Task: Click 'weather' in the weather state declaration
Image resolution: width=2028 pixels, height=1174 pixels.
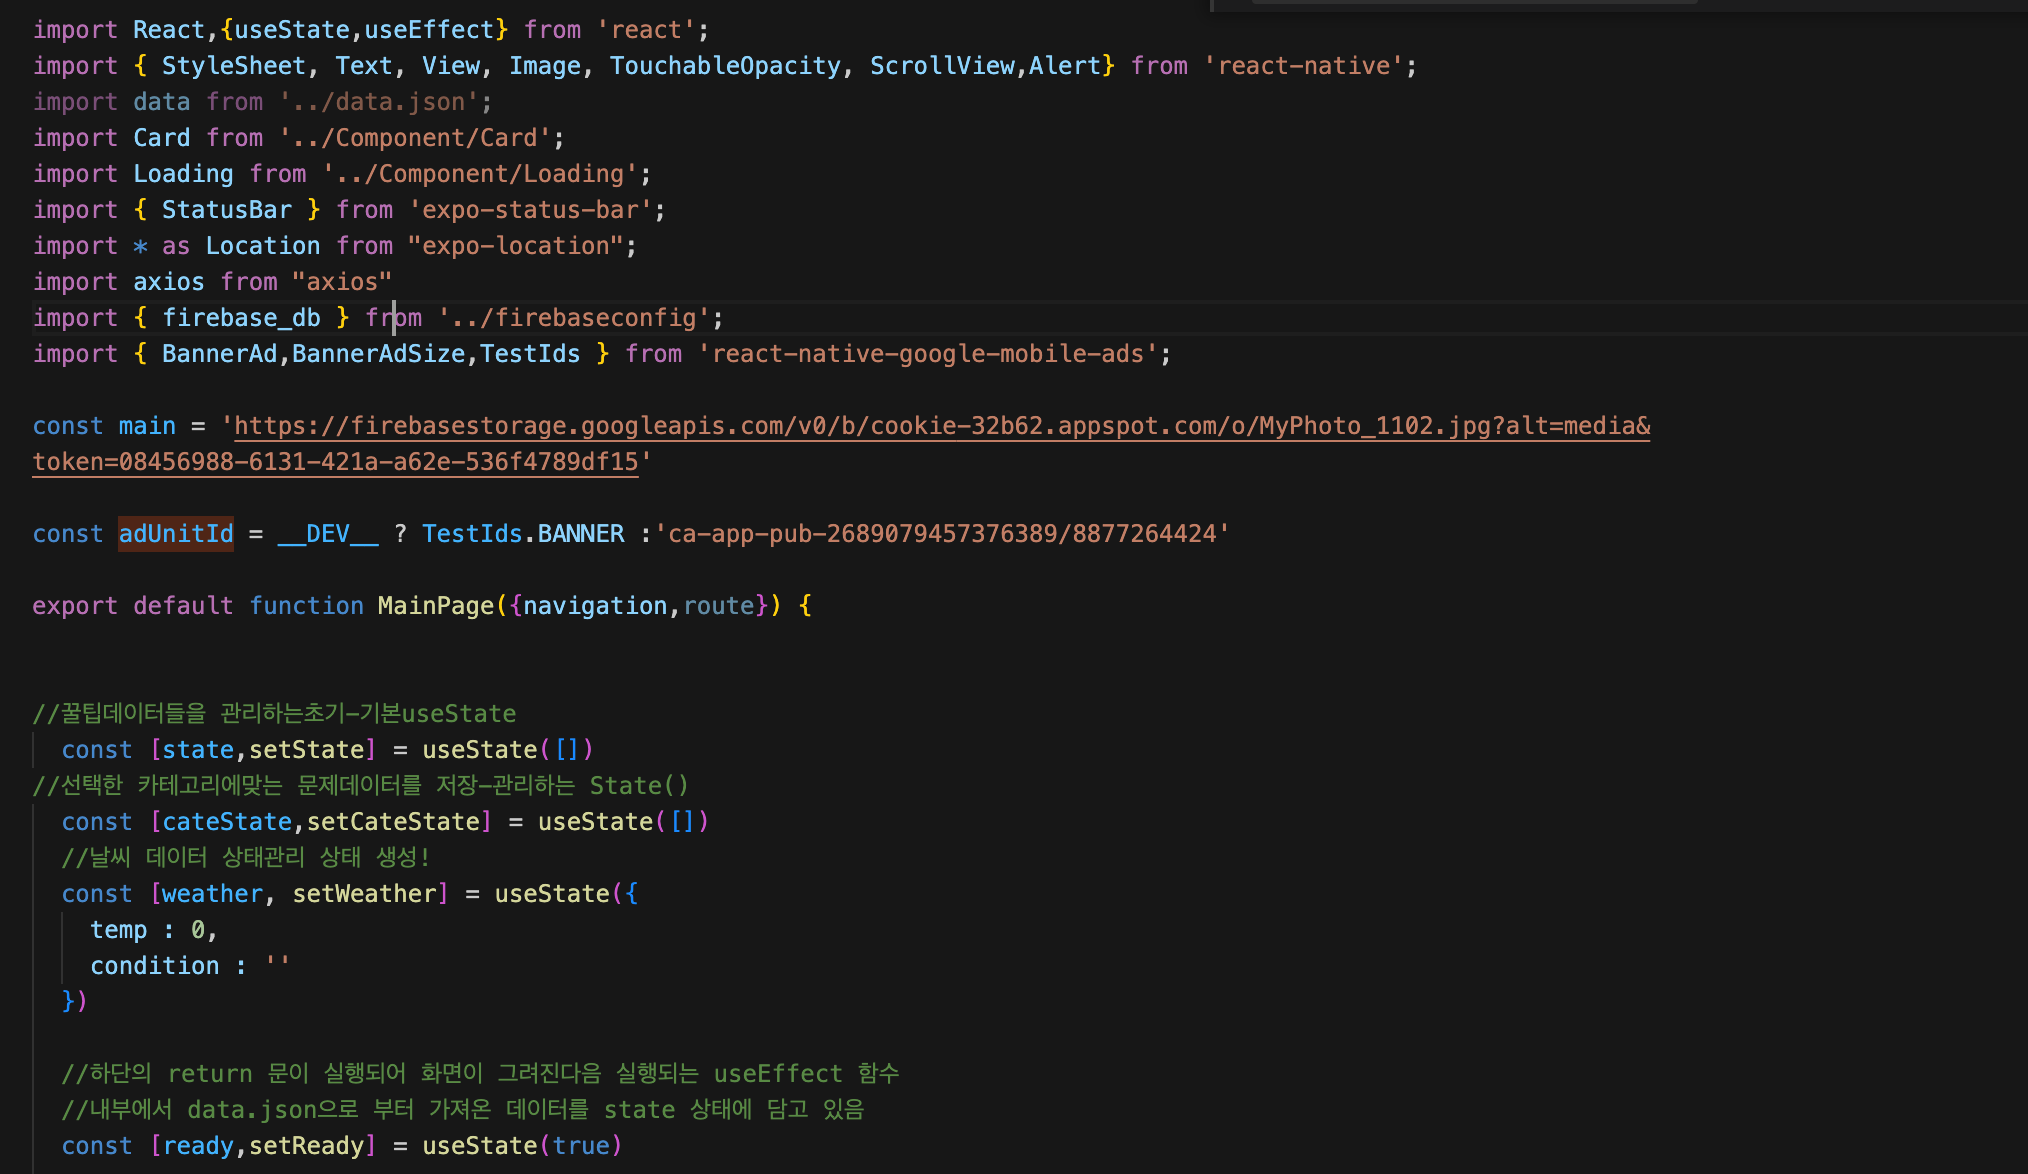Action: click(212, 894)
